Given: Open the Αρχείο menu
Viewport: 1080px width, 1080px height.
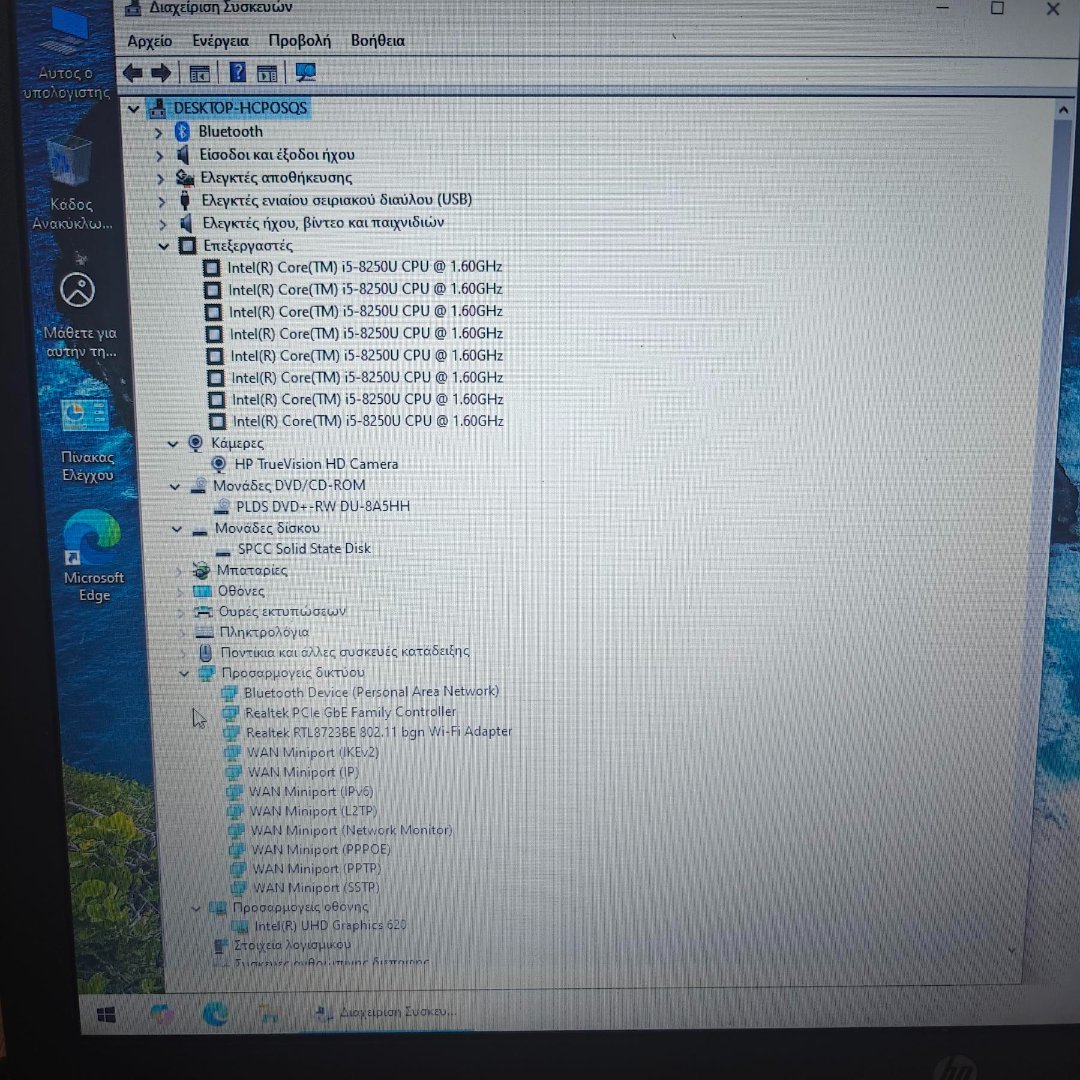Looking at the screenshot, I should [x=149, y=41].
